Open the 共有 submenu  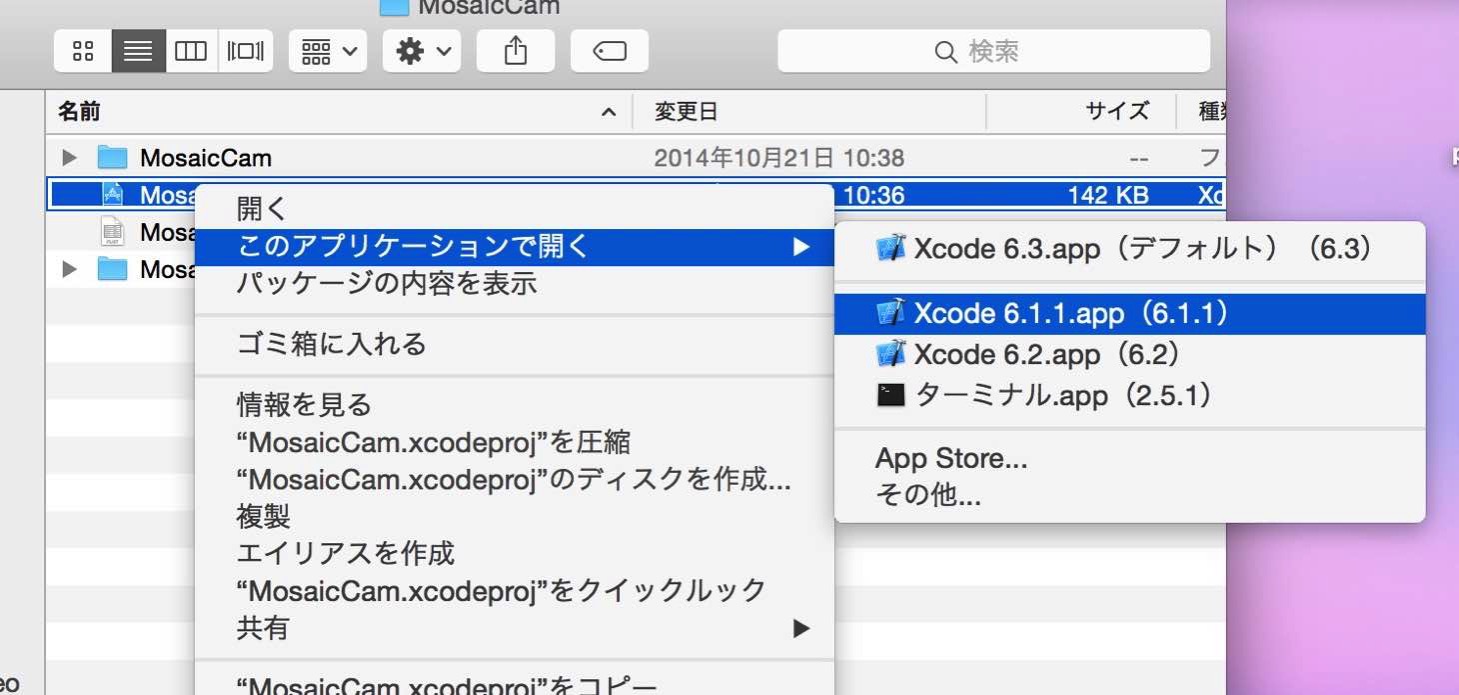coord(514,628)
